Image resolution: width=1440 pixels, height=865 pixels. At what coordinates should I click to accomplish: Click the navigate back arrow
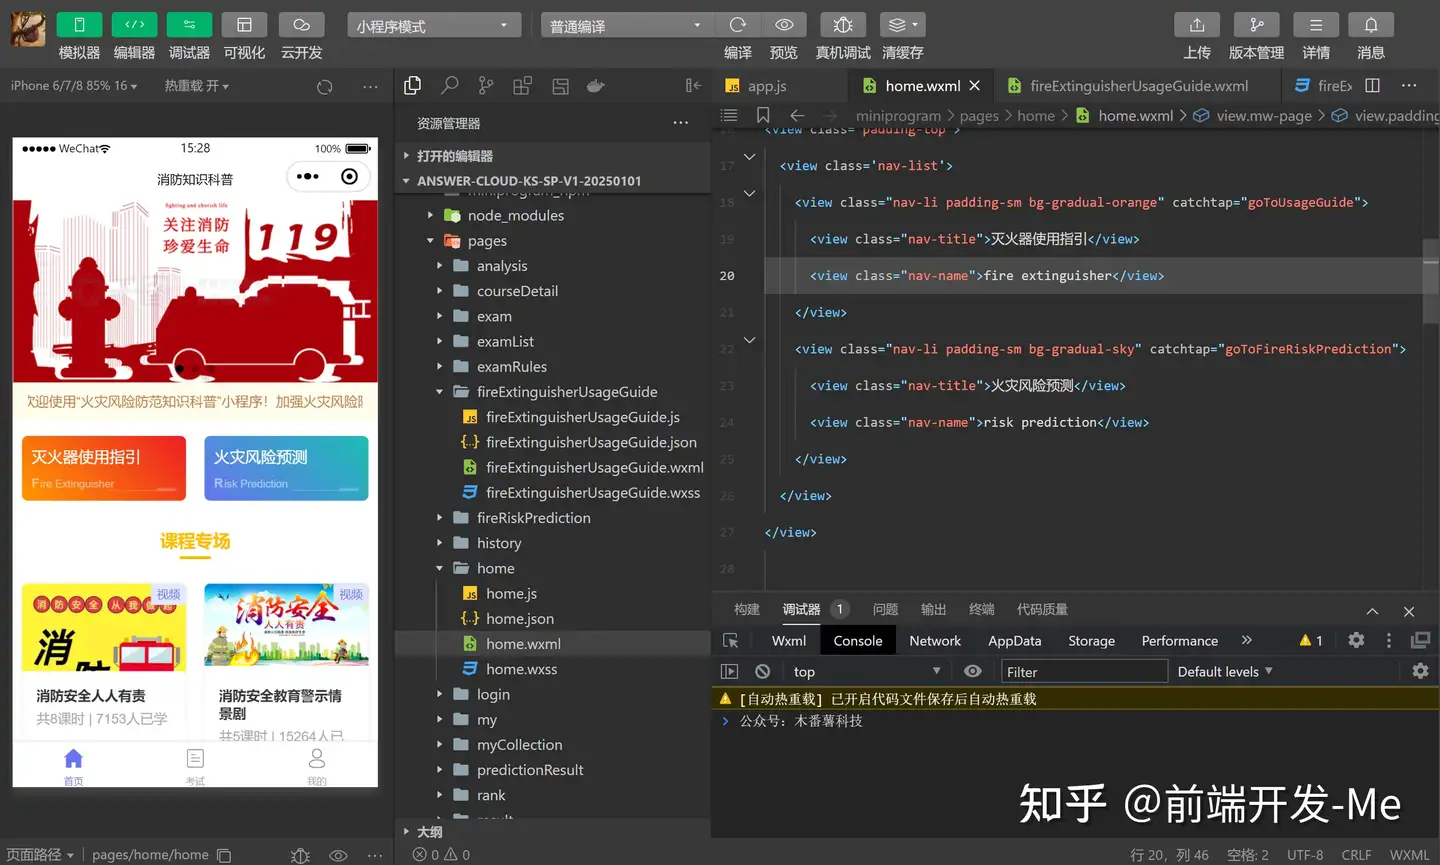[797, 115]
